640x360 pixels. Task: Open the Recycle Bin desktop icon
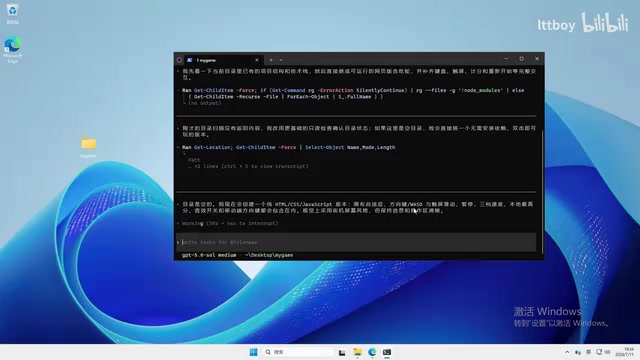coord(12,13)
